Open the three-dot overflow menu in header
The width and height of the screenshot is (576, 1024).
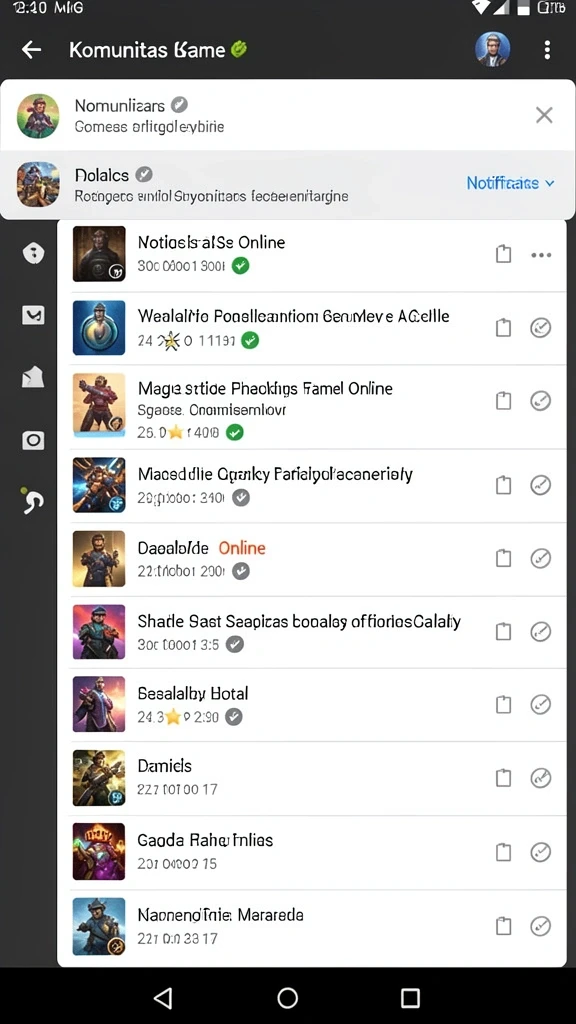pos(547,50)
